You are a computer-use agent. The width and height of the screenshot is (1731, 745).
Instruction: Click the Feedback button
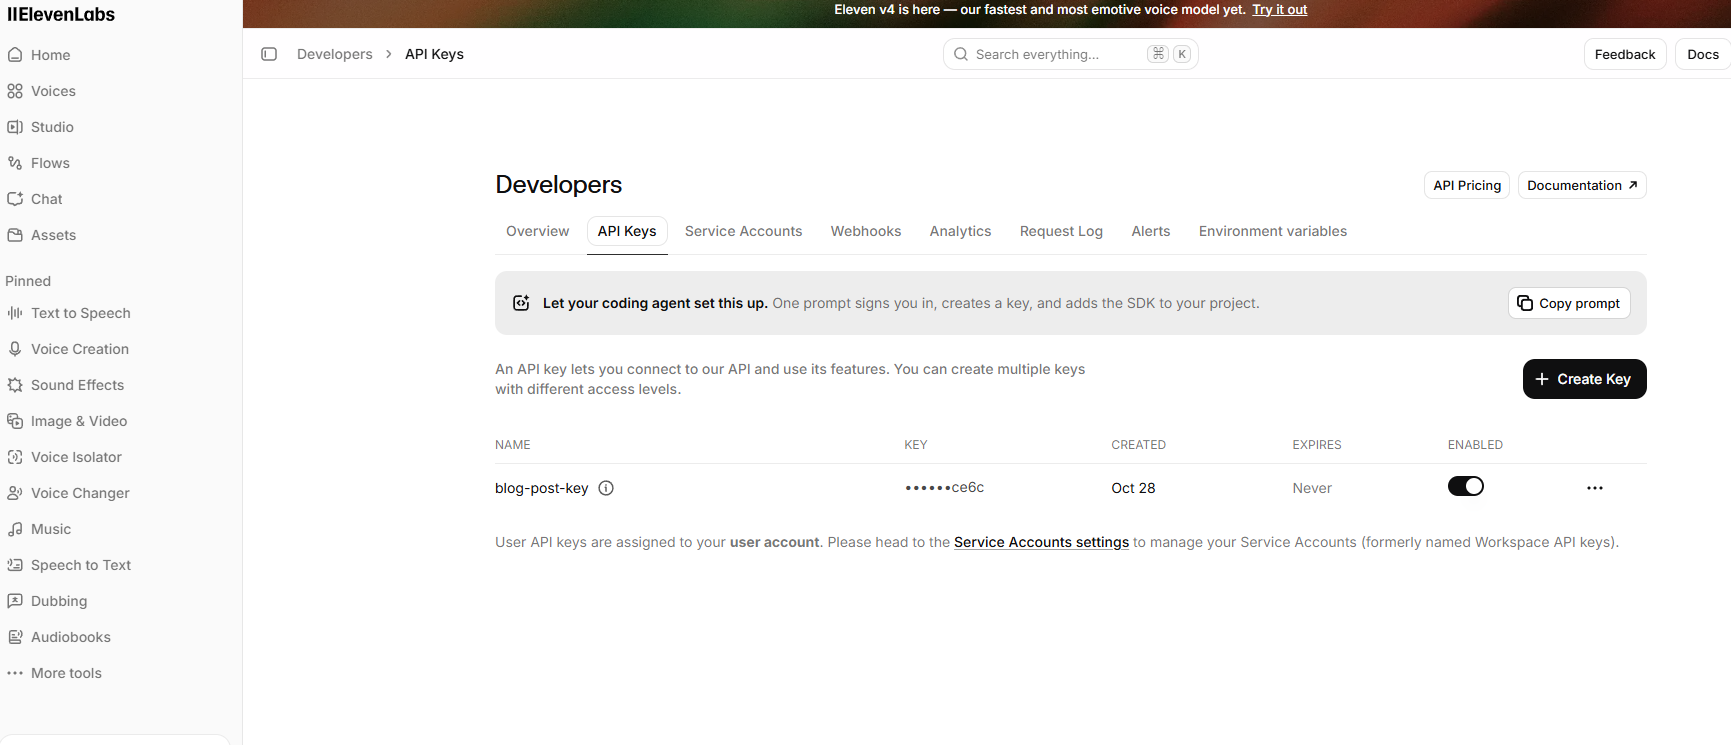pos(1625,54)
